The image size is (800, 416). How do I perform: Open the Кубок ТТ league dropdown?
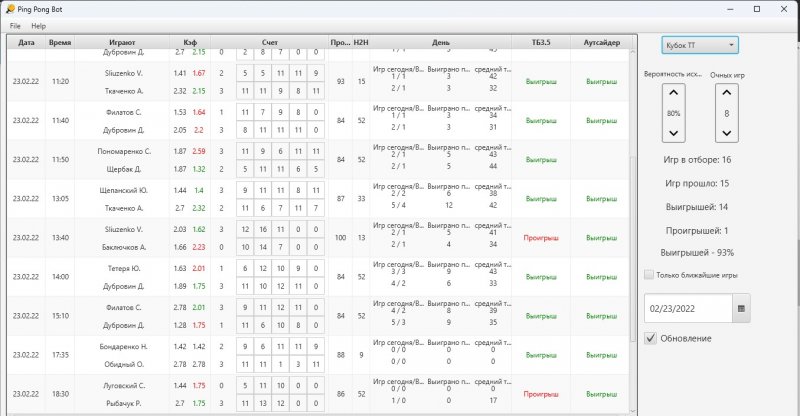point(699,45)
